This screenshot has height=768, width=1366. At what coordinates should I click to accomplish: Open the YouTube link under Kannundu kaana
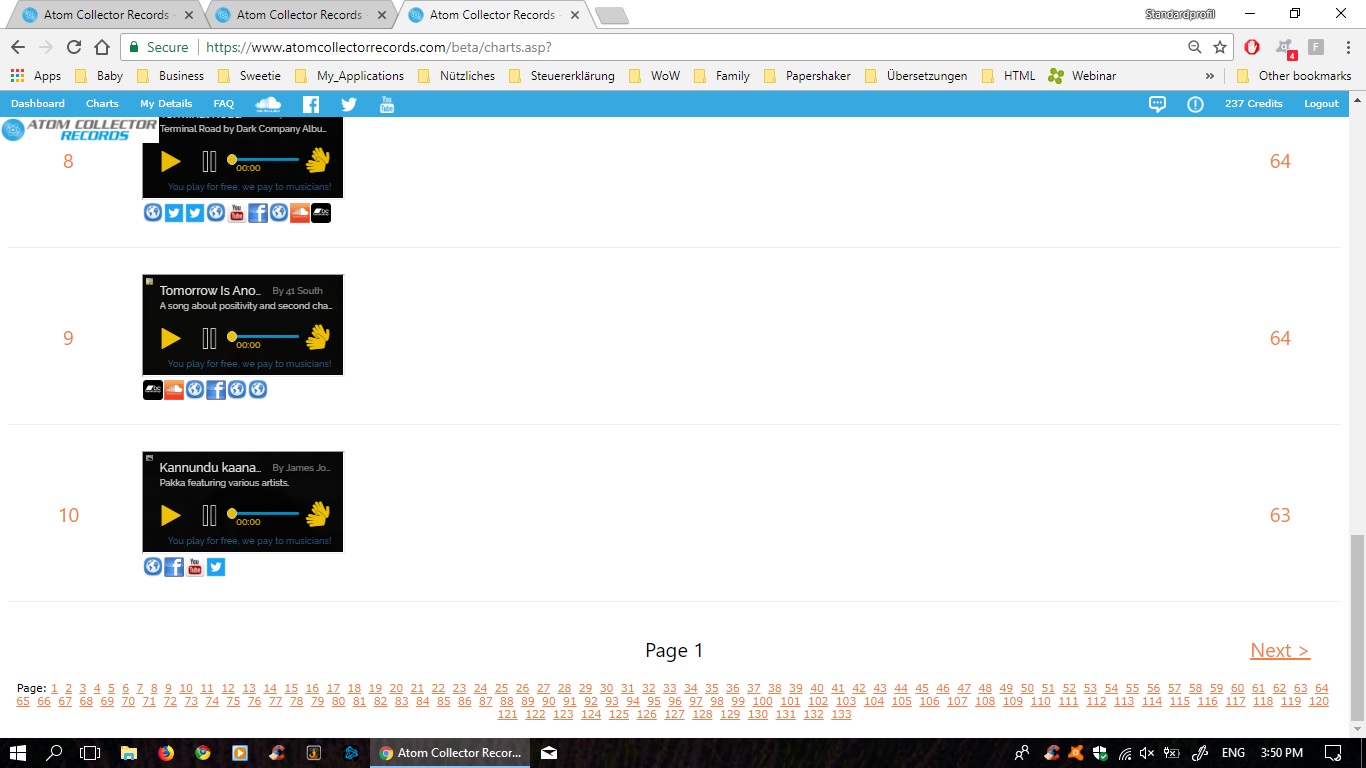tap(195, 567)
